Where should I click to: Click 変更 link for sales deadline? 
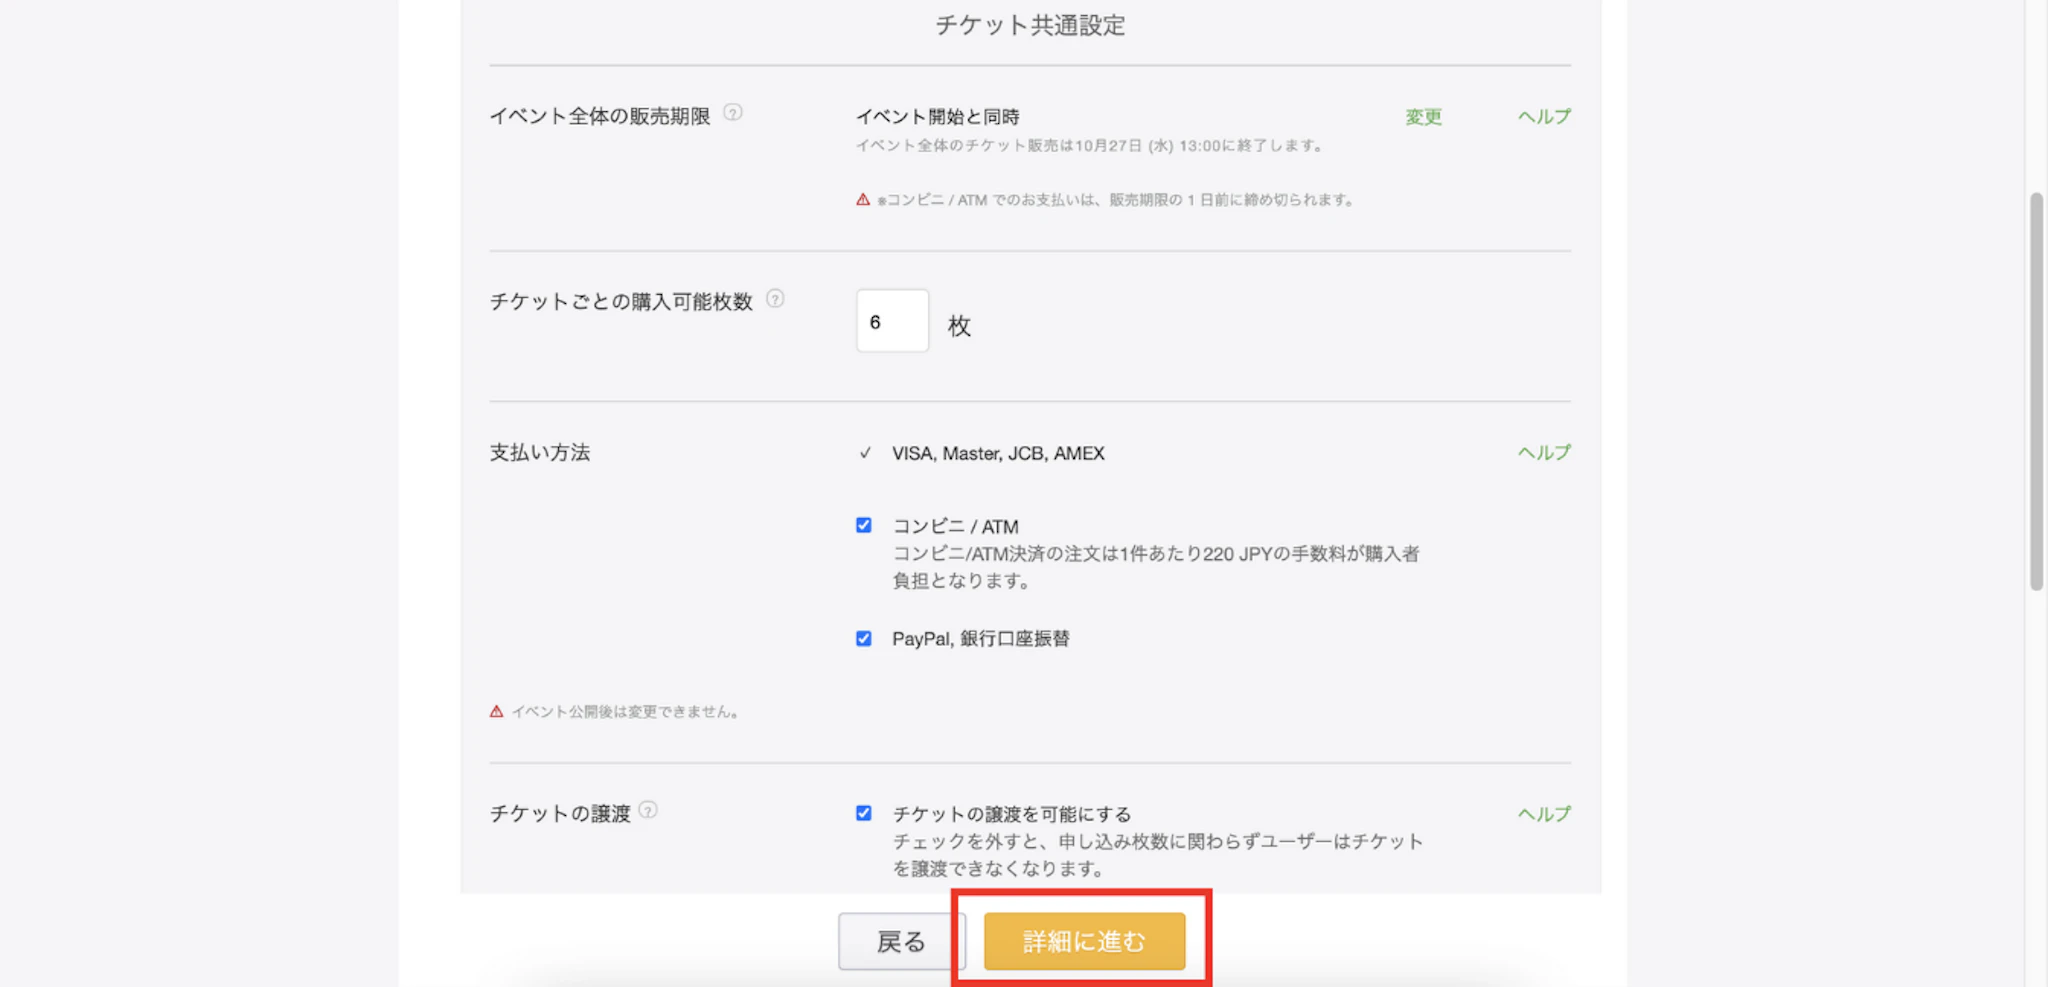(x=1423, y=117)
